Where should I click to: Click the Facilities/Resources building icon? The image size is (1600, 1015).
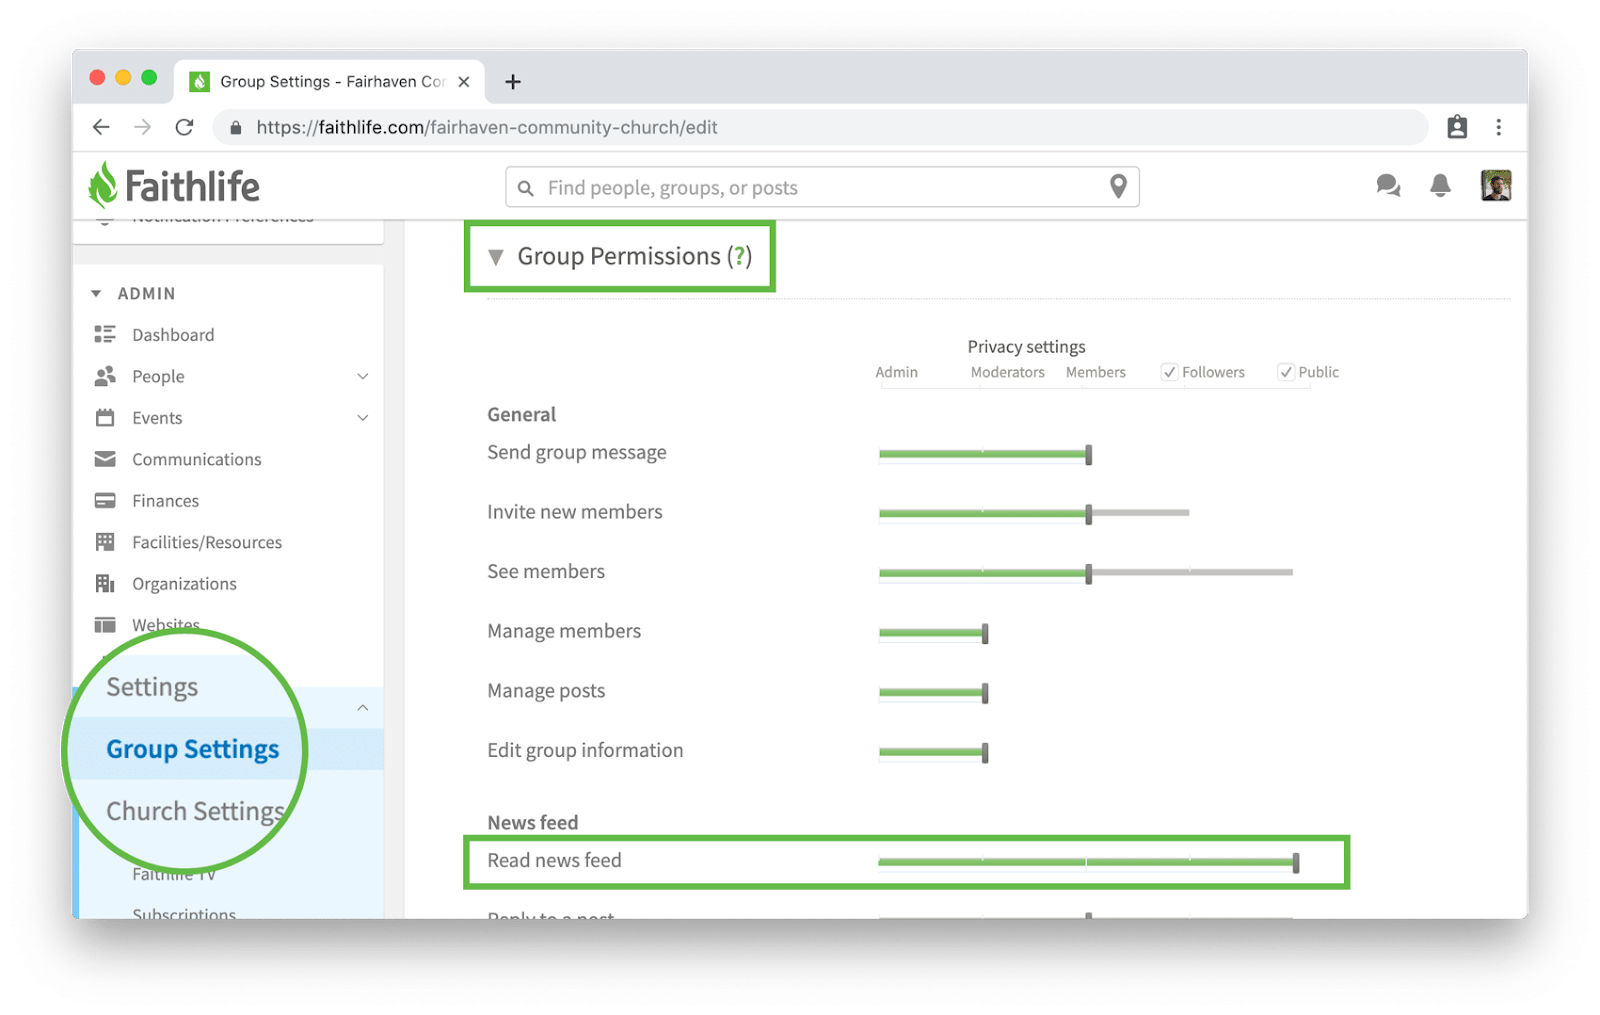click(105, 541)
